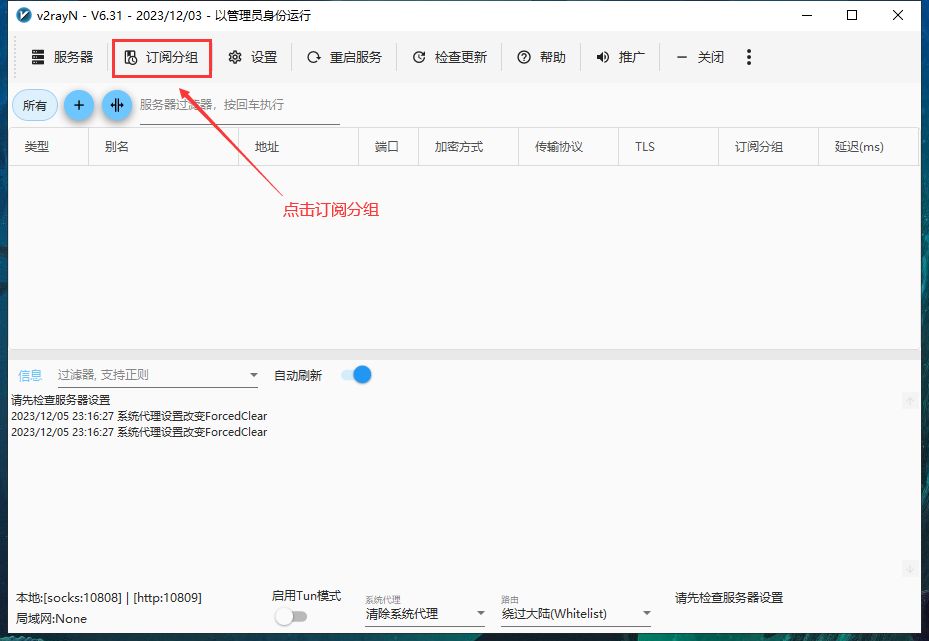This screenshot has width=929, height=641.
Task: Sort by the Latency (延迟(ms)) column header
Action: coord(859,147)
